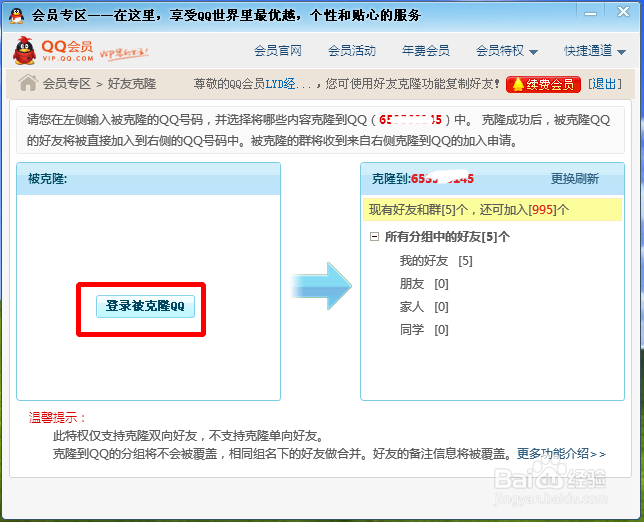
Task: Minimize the QQ member window
Action: 590,13
